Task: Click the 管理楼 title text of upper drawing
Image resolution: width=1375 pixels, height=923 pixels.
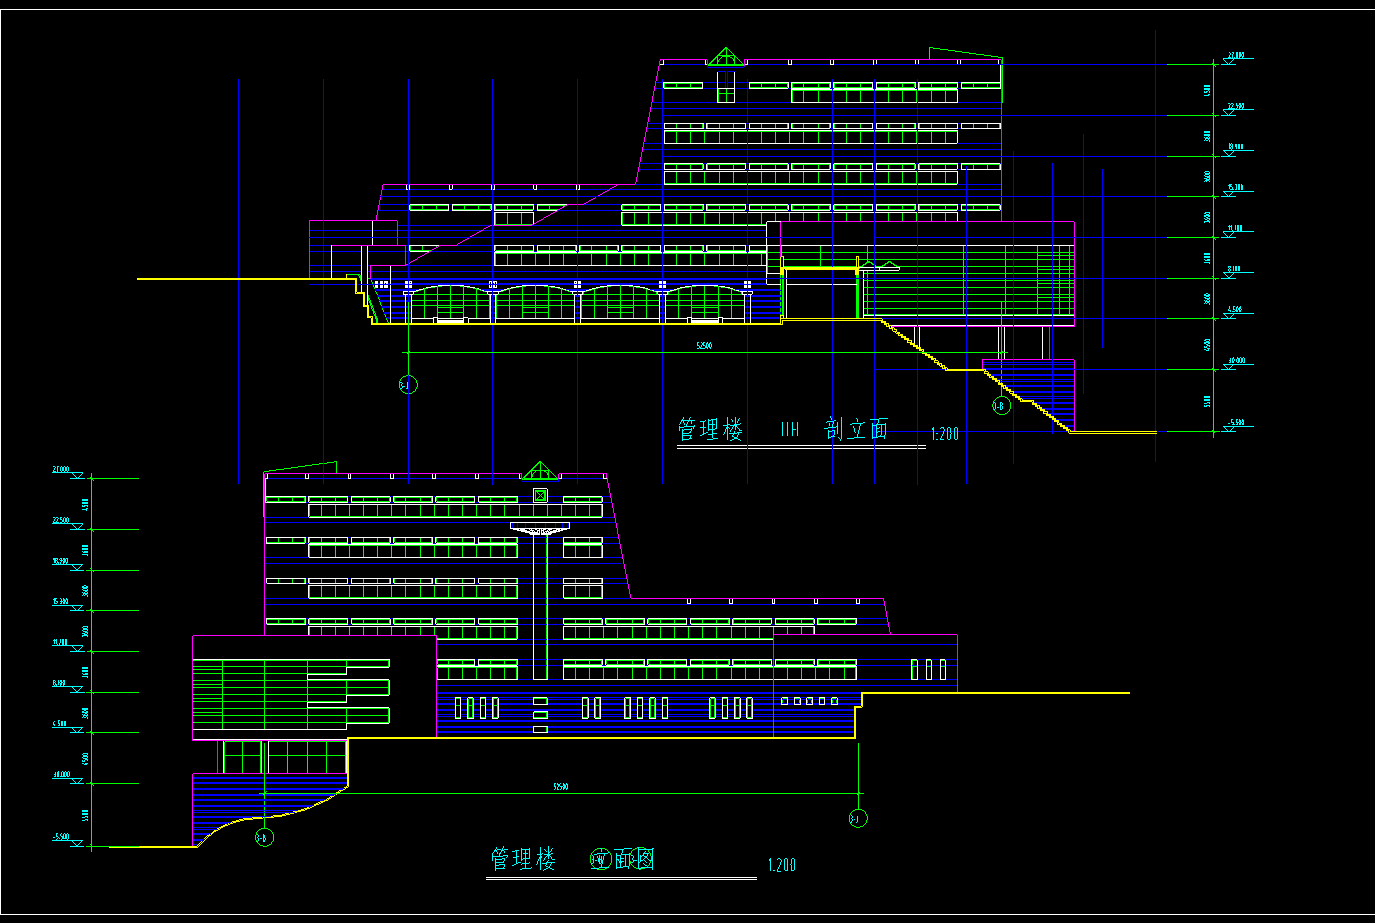Action: click(710, 430)
